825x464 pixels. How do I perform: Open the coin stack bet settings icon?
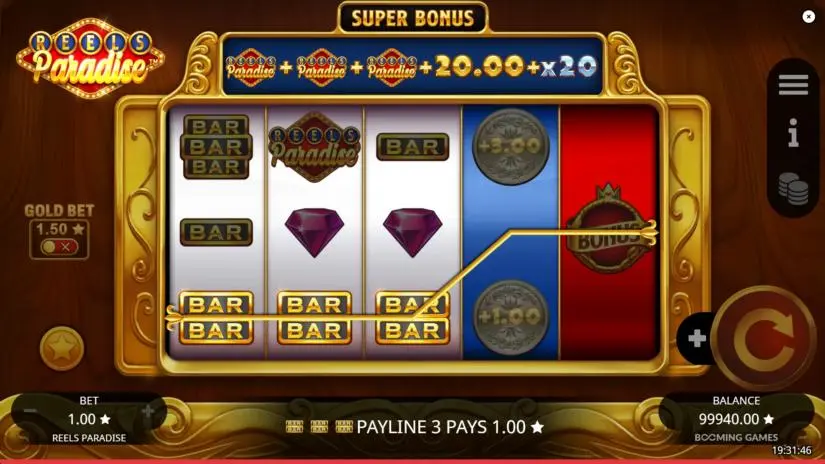point(793,188)
